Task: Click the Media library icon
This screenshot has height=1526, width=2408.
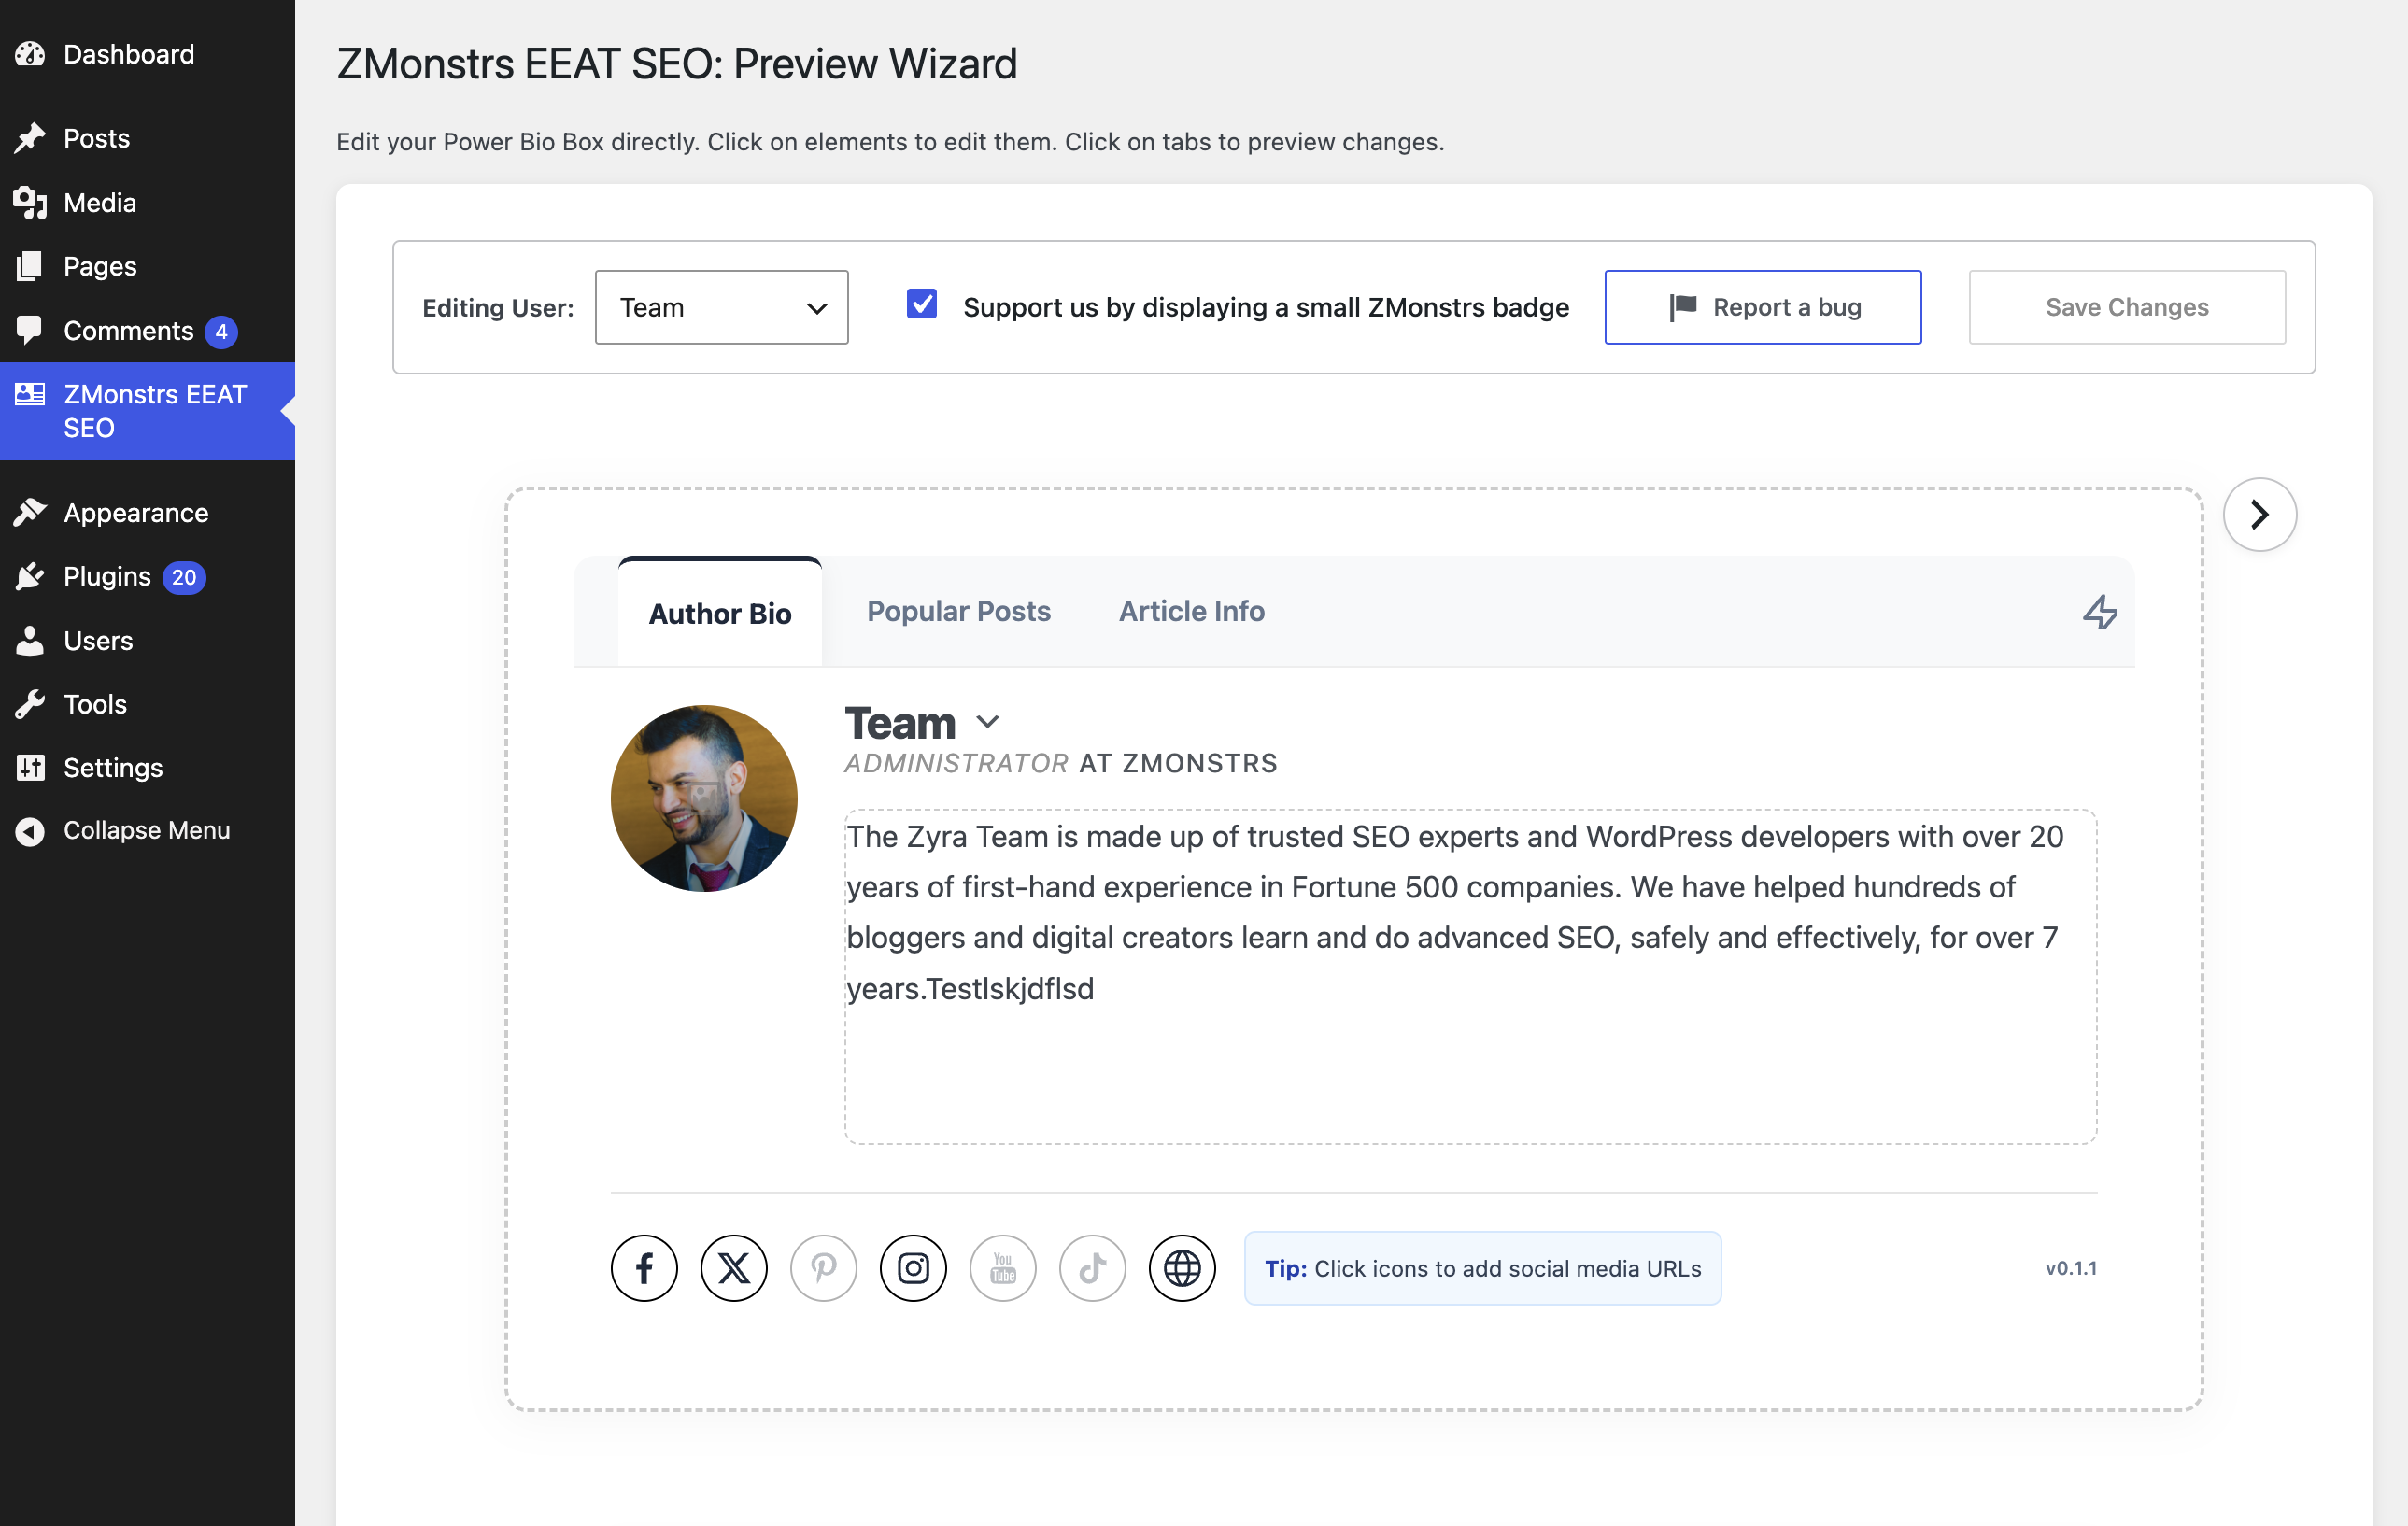Action: [x=30, y=202]
